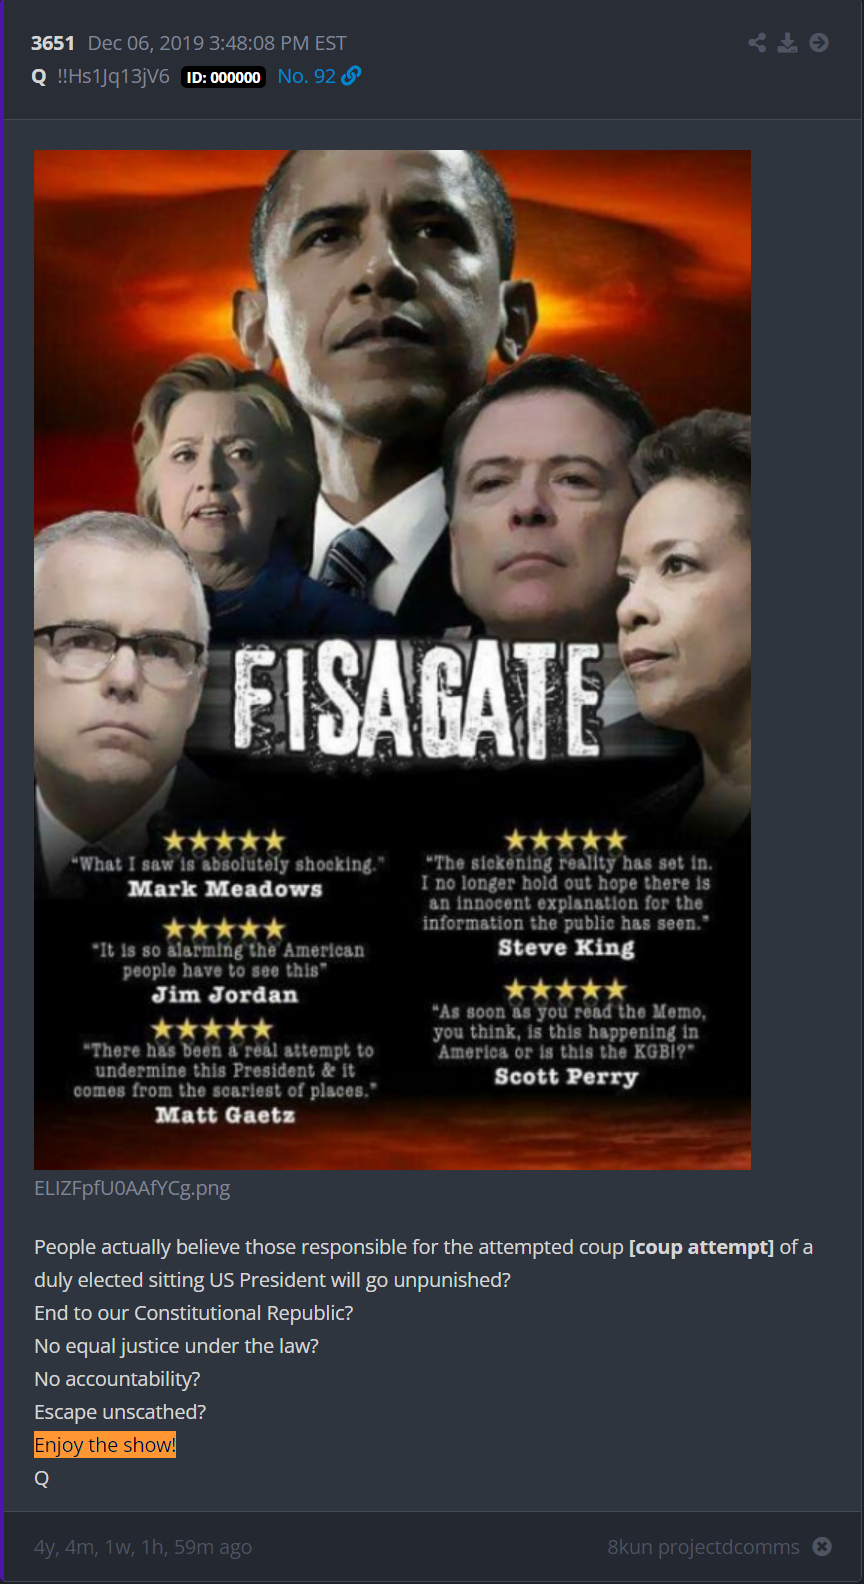Click the tripcode !!Hs1Jq13jV6
This screenshot has height=1584, width=864.
[113, 76]
